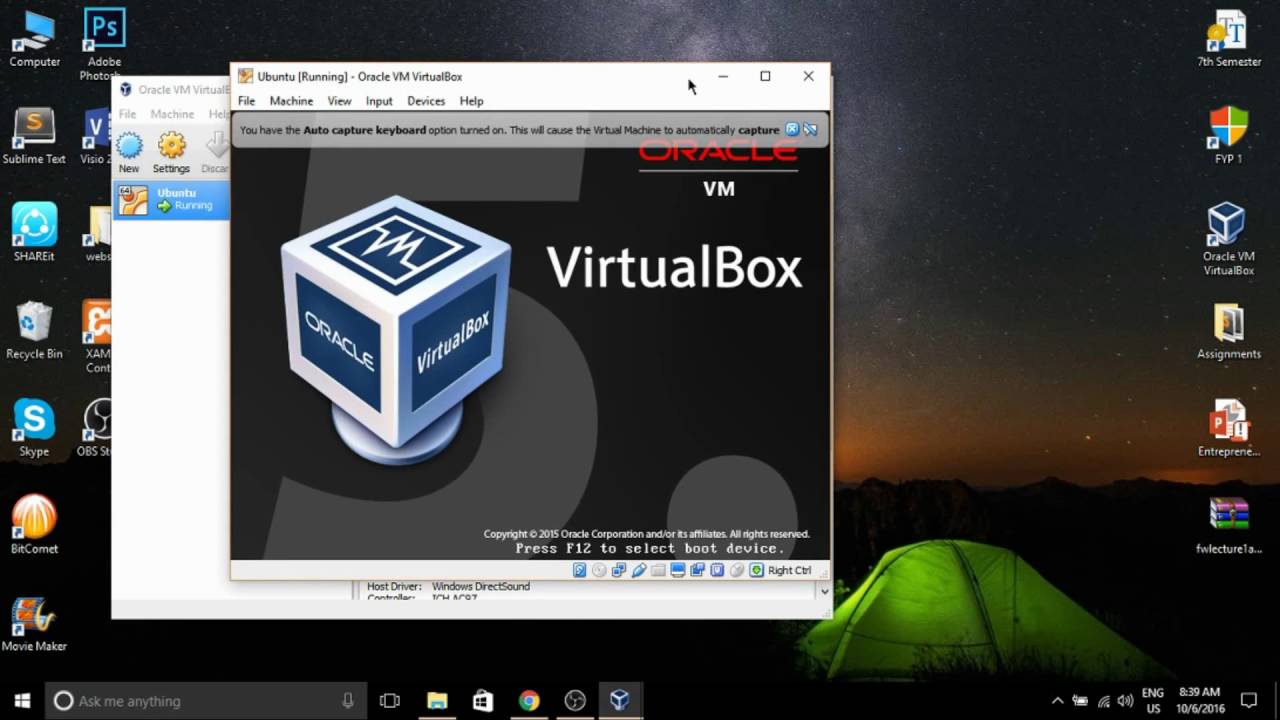The height and width of the screenshot is (720, 1280).
Task: Select the Ubuntu Running VM in the list
Action: [x=171, y=200]
